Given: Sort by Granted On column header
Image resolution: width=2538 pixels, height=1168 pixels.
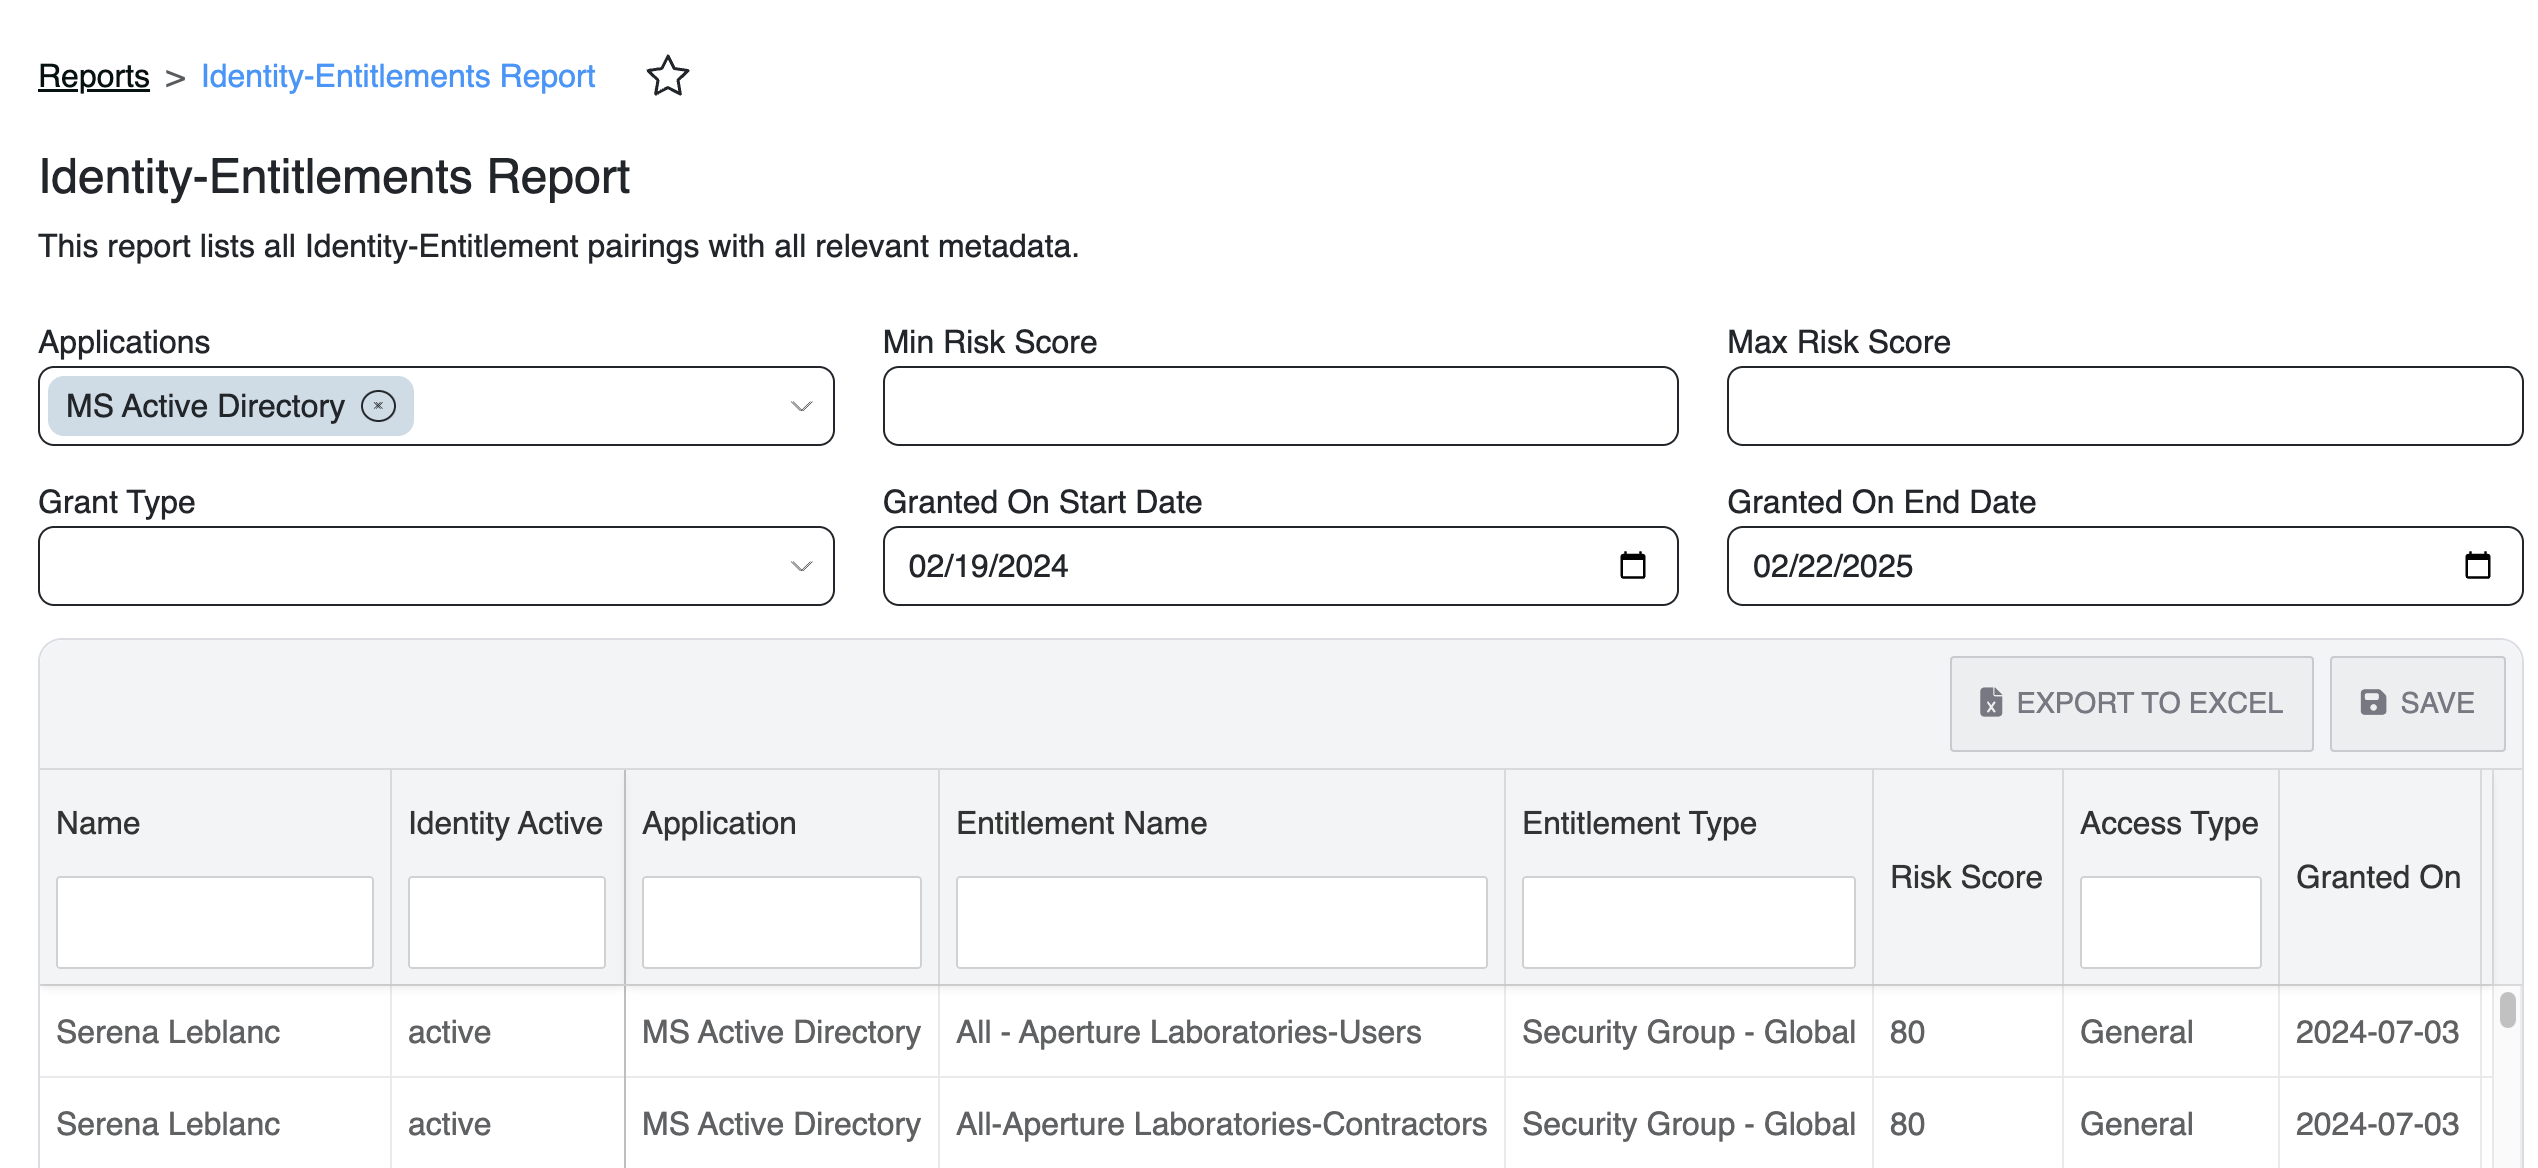Looking at the screenshot, I should pyautogui.click(x=2377, y=877).
